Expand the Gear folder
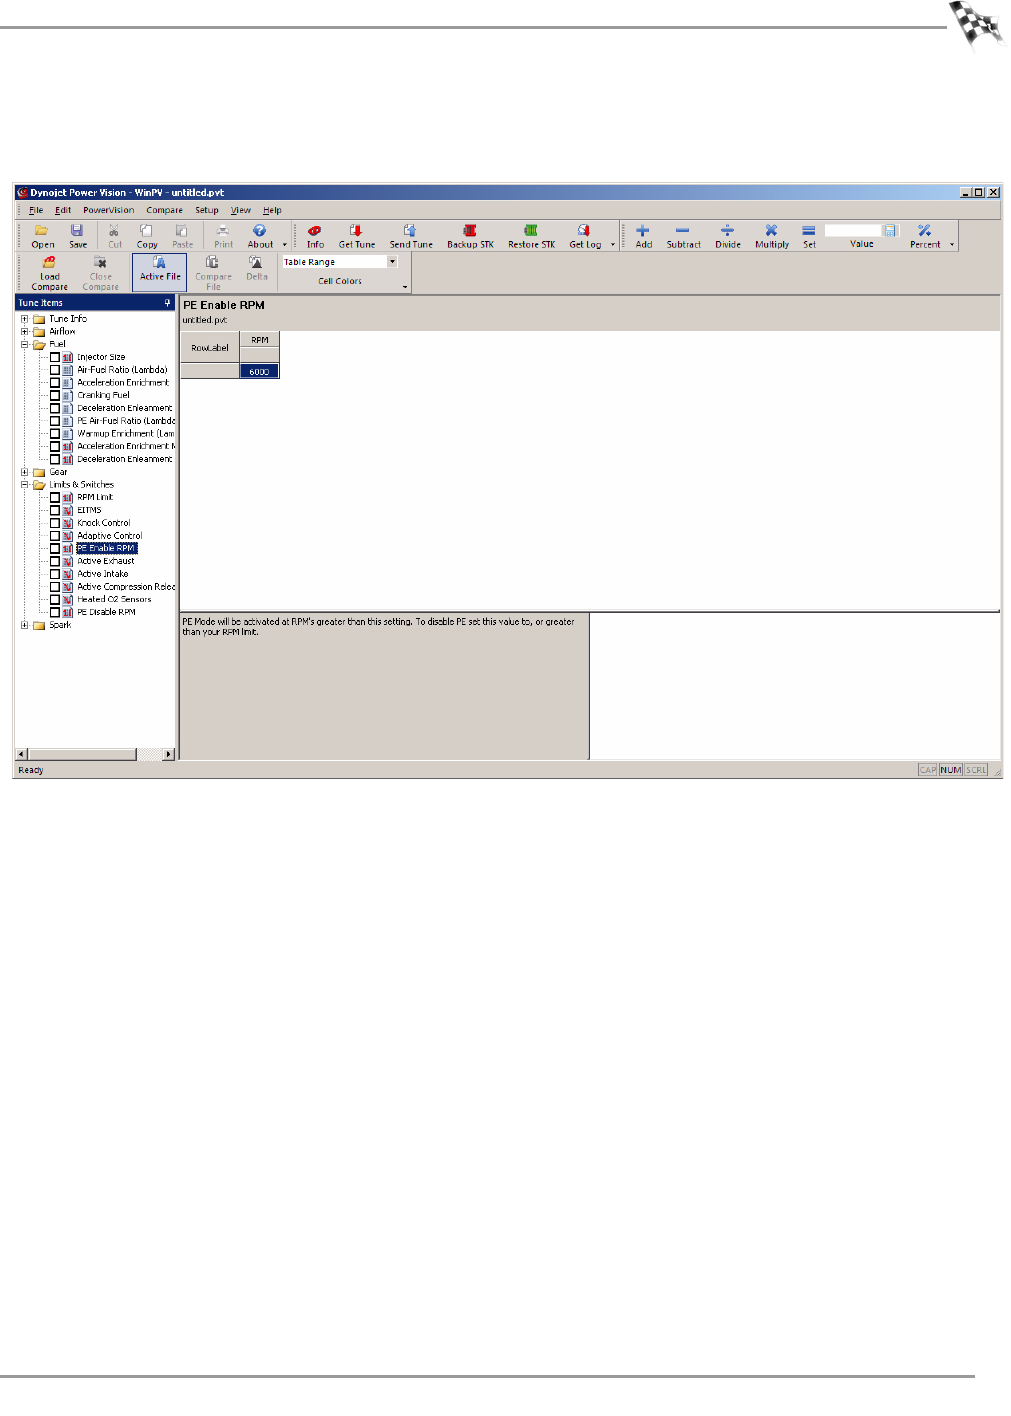 [x=25, y=472]
